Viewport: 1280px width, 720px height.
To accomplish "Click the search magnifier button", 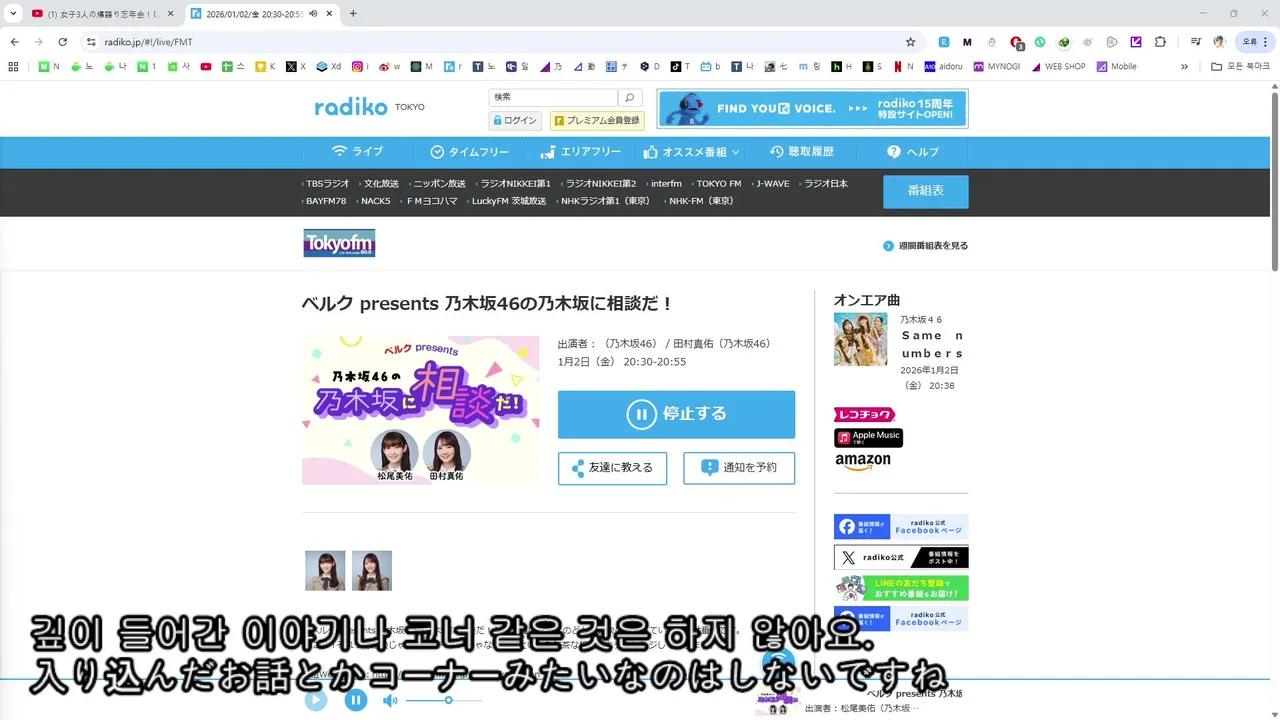I will click(x=629, y=97).
